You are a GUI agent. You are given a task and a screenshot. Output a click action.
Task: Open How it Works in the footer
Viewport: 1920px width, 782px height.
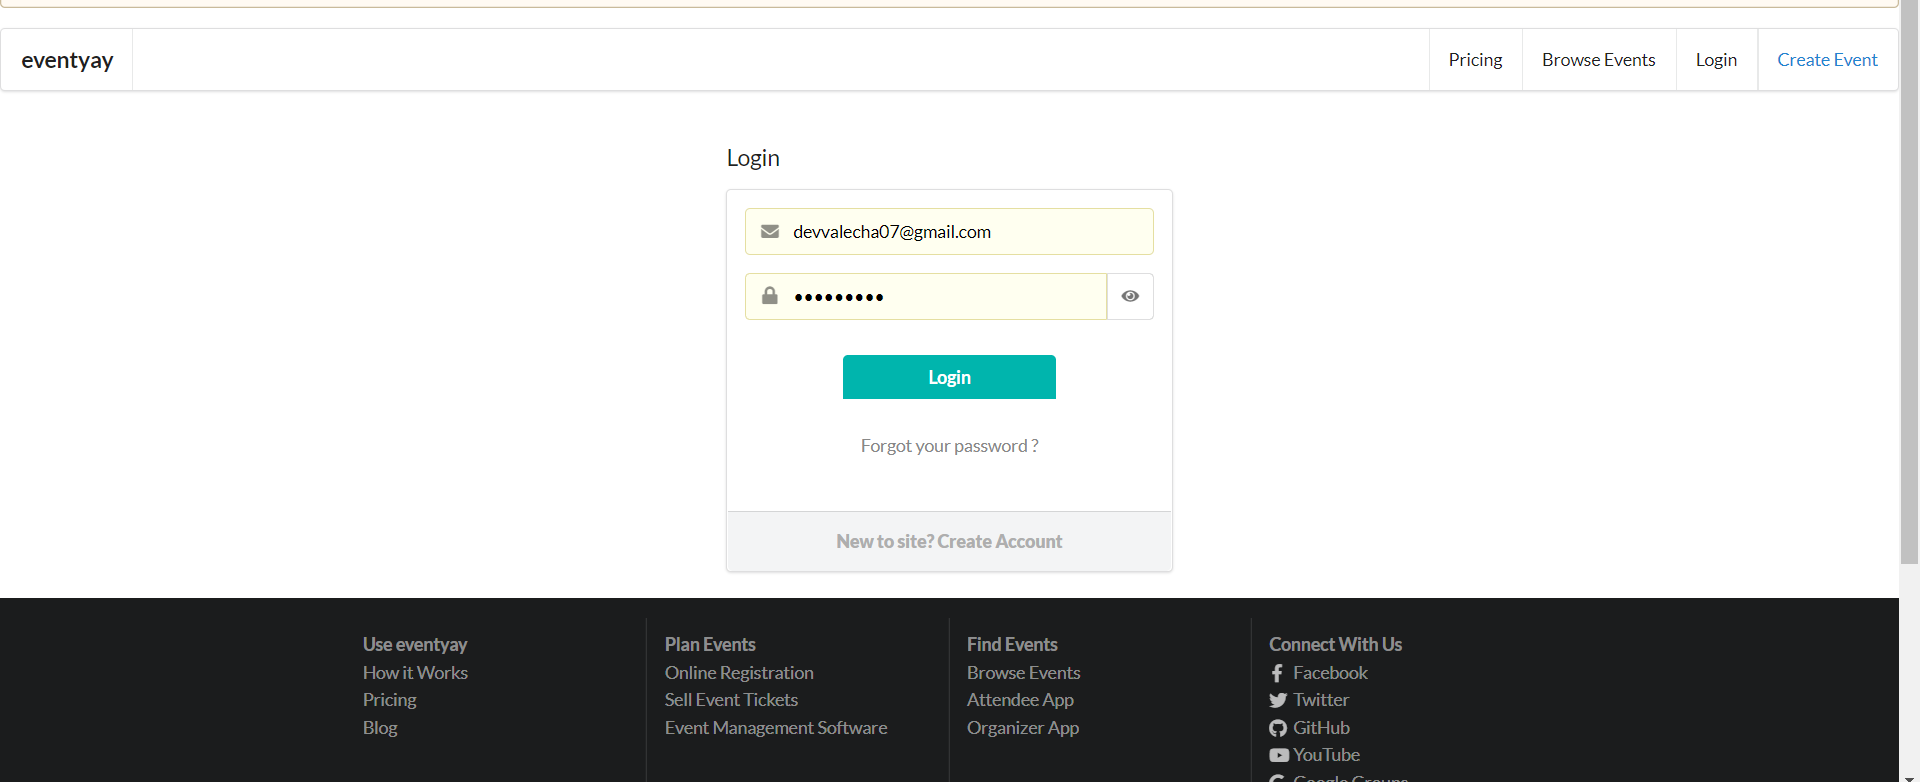pyautogui.click(x=415, y=673)
